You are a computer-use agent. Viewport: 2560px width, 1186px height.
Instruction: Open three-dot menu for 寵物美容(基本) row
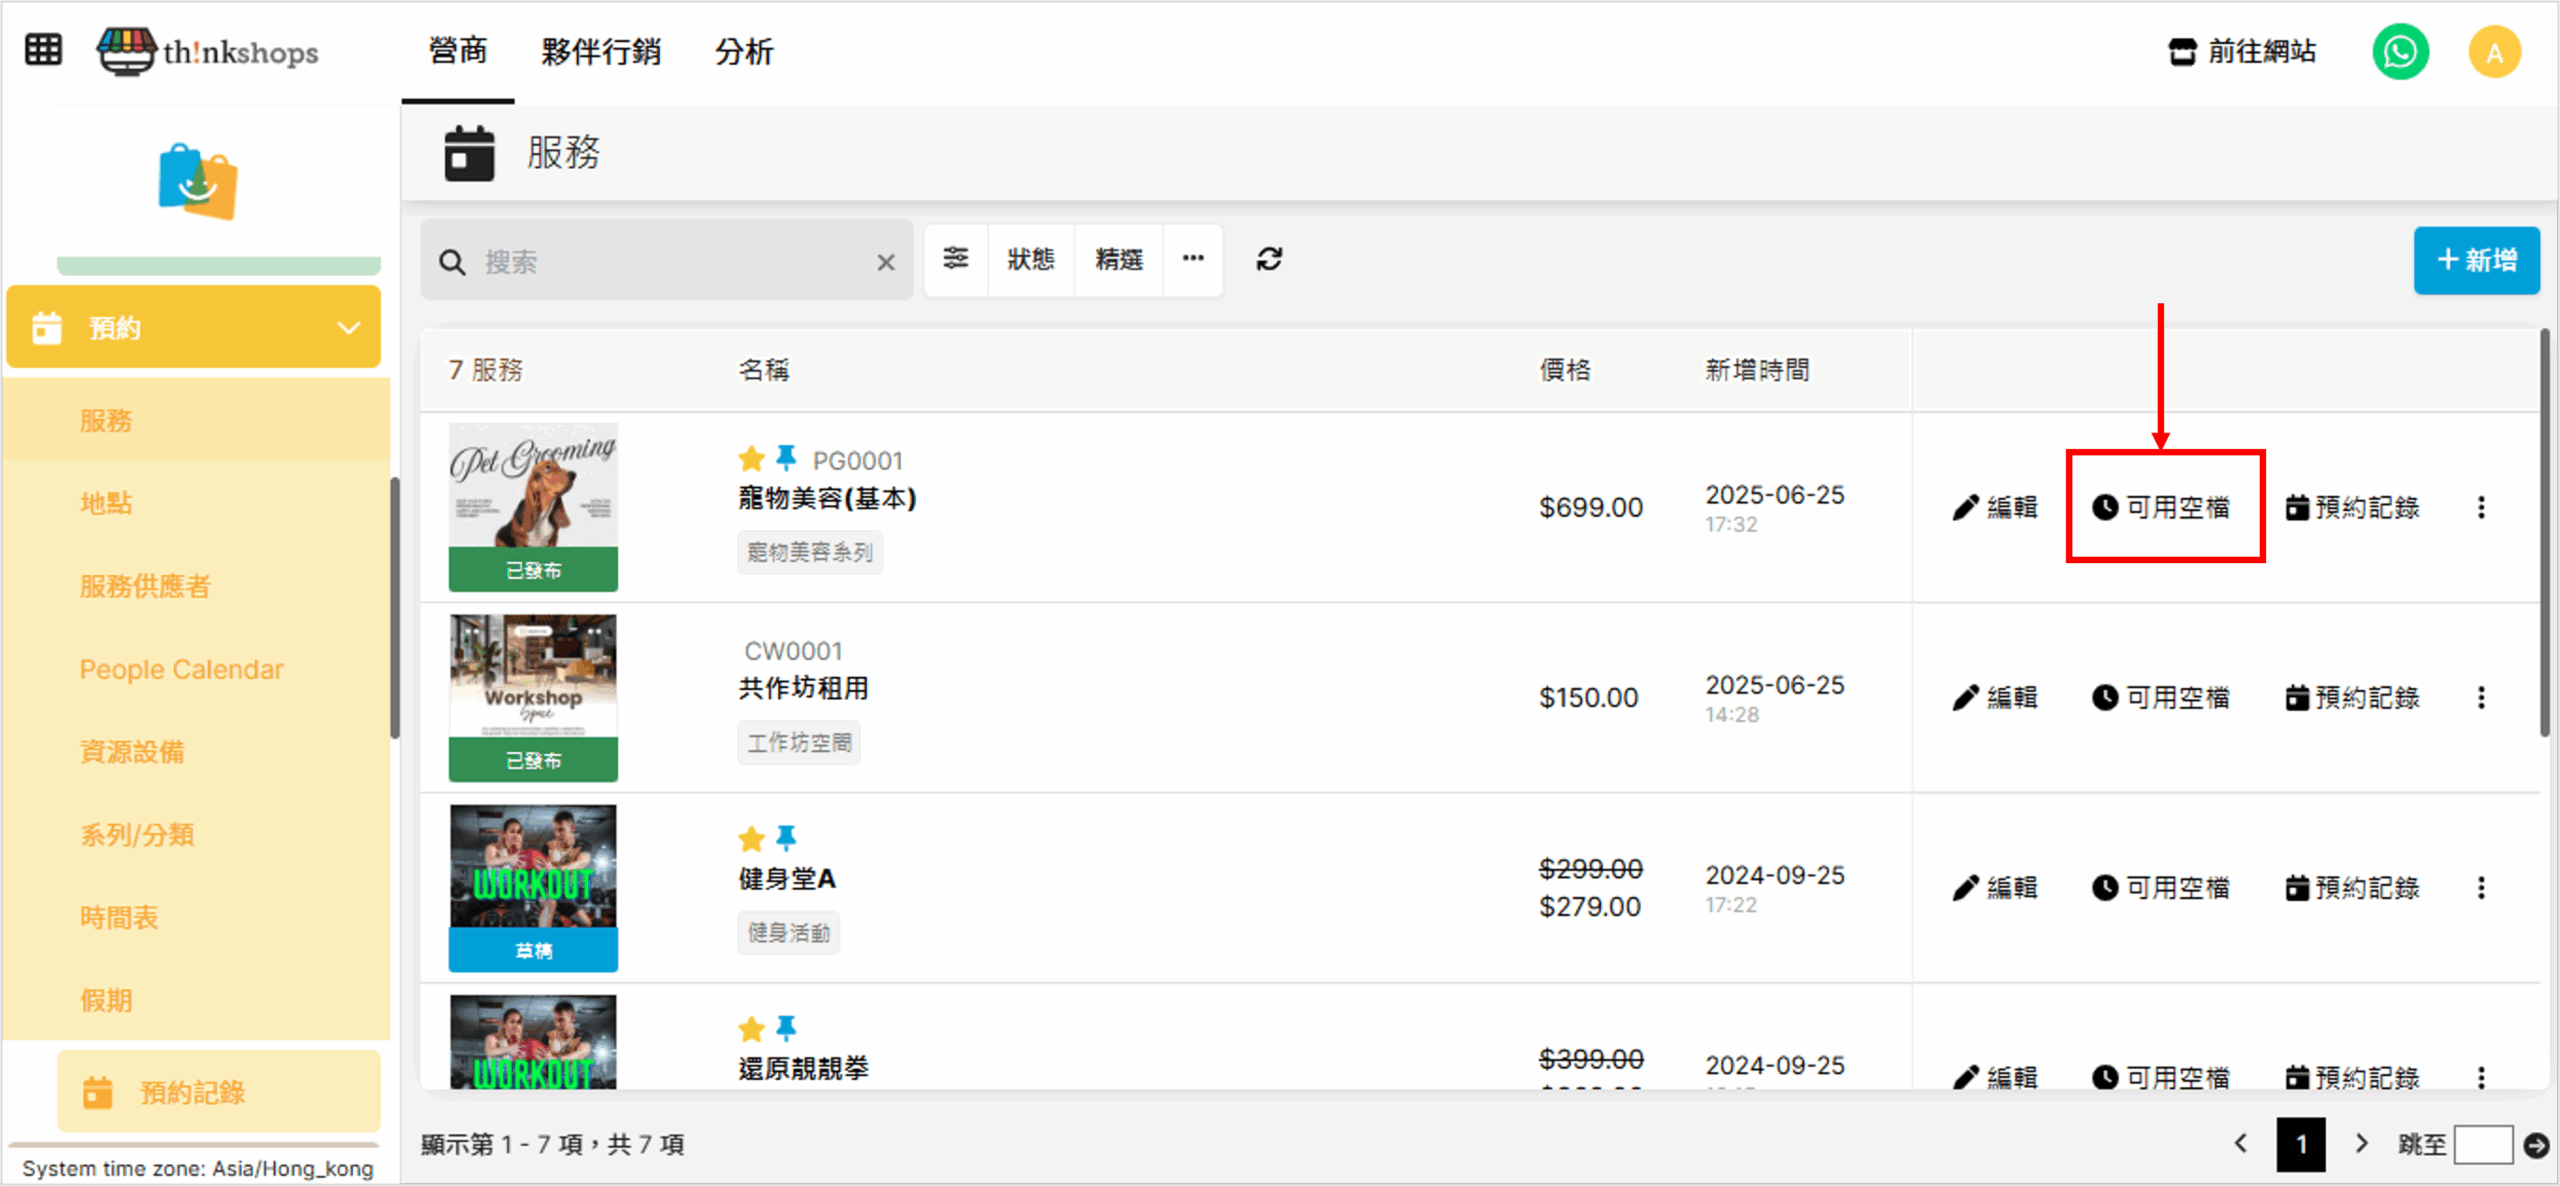pos(2481,508)
